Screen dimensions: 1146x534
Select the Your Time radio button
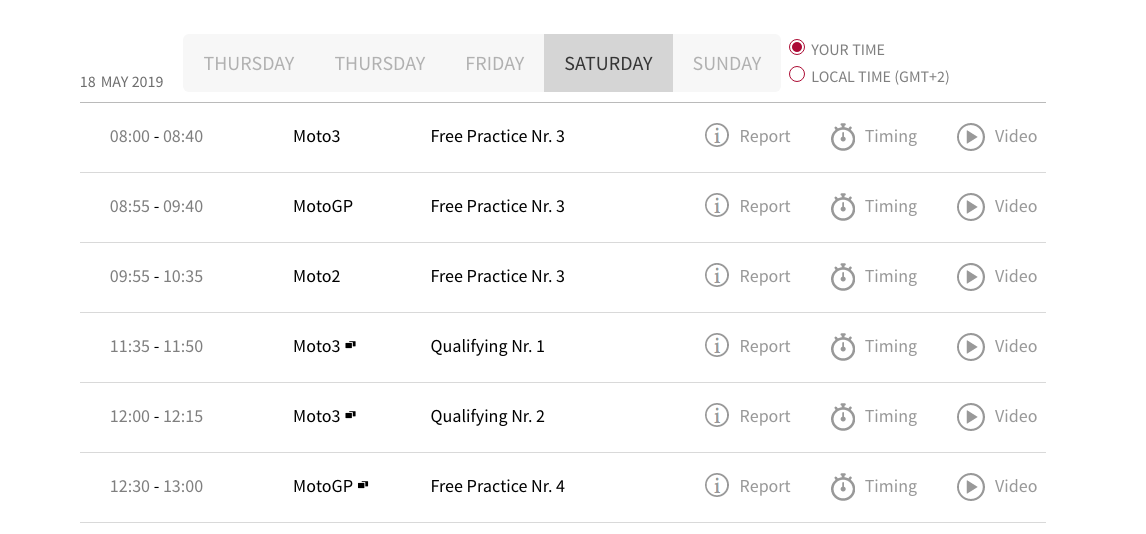[x=797, y=47]
